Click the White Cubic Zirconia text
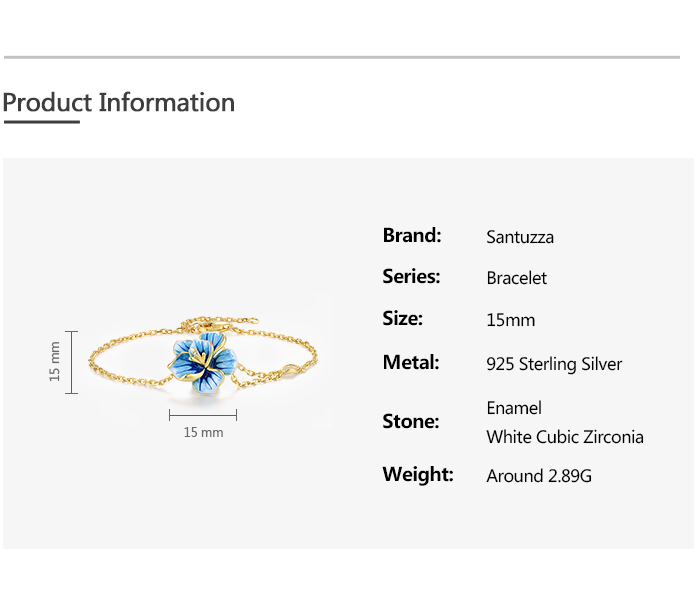This screenshot has height=610, width=700. click(565, 437)
